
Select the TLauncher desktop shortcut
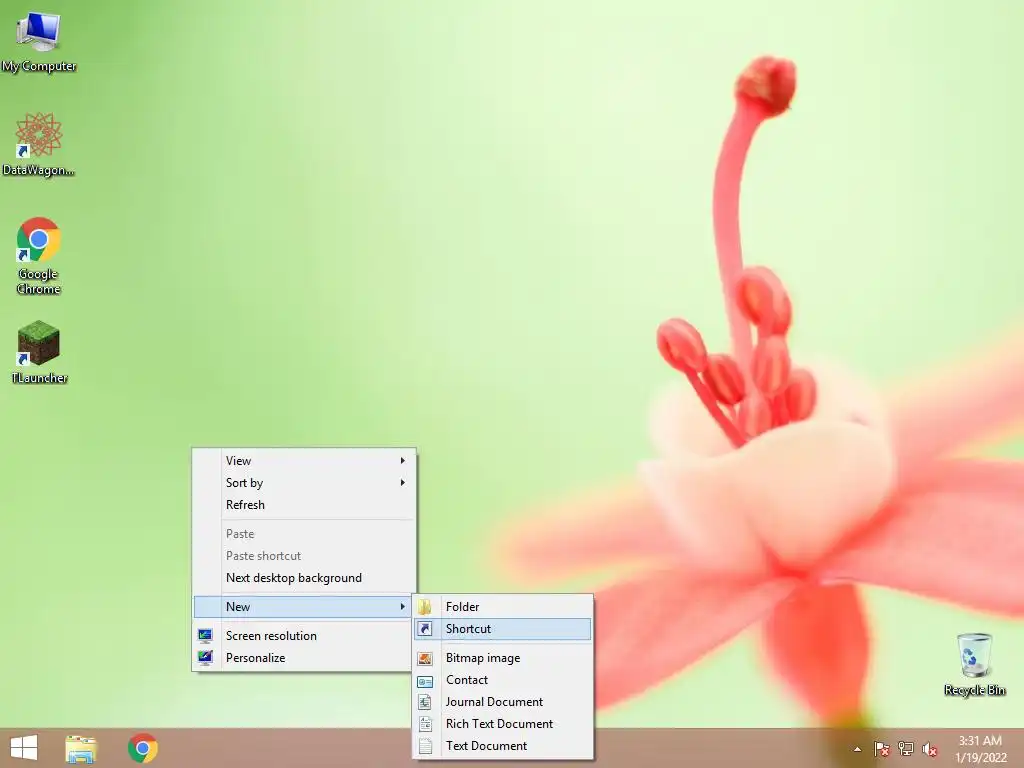tap(39, 351)
